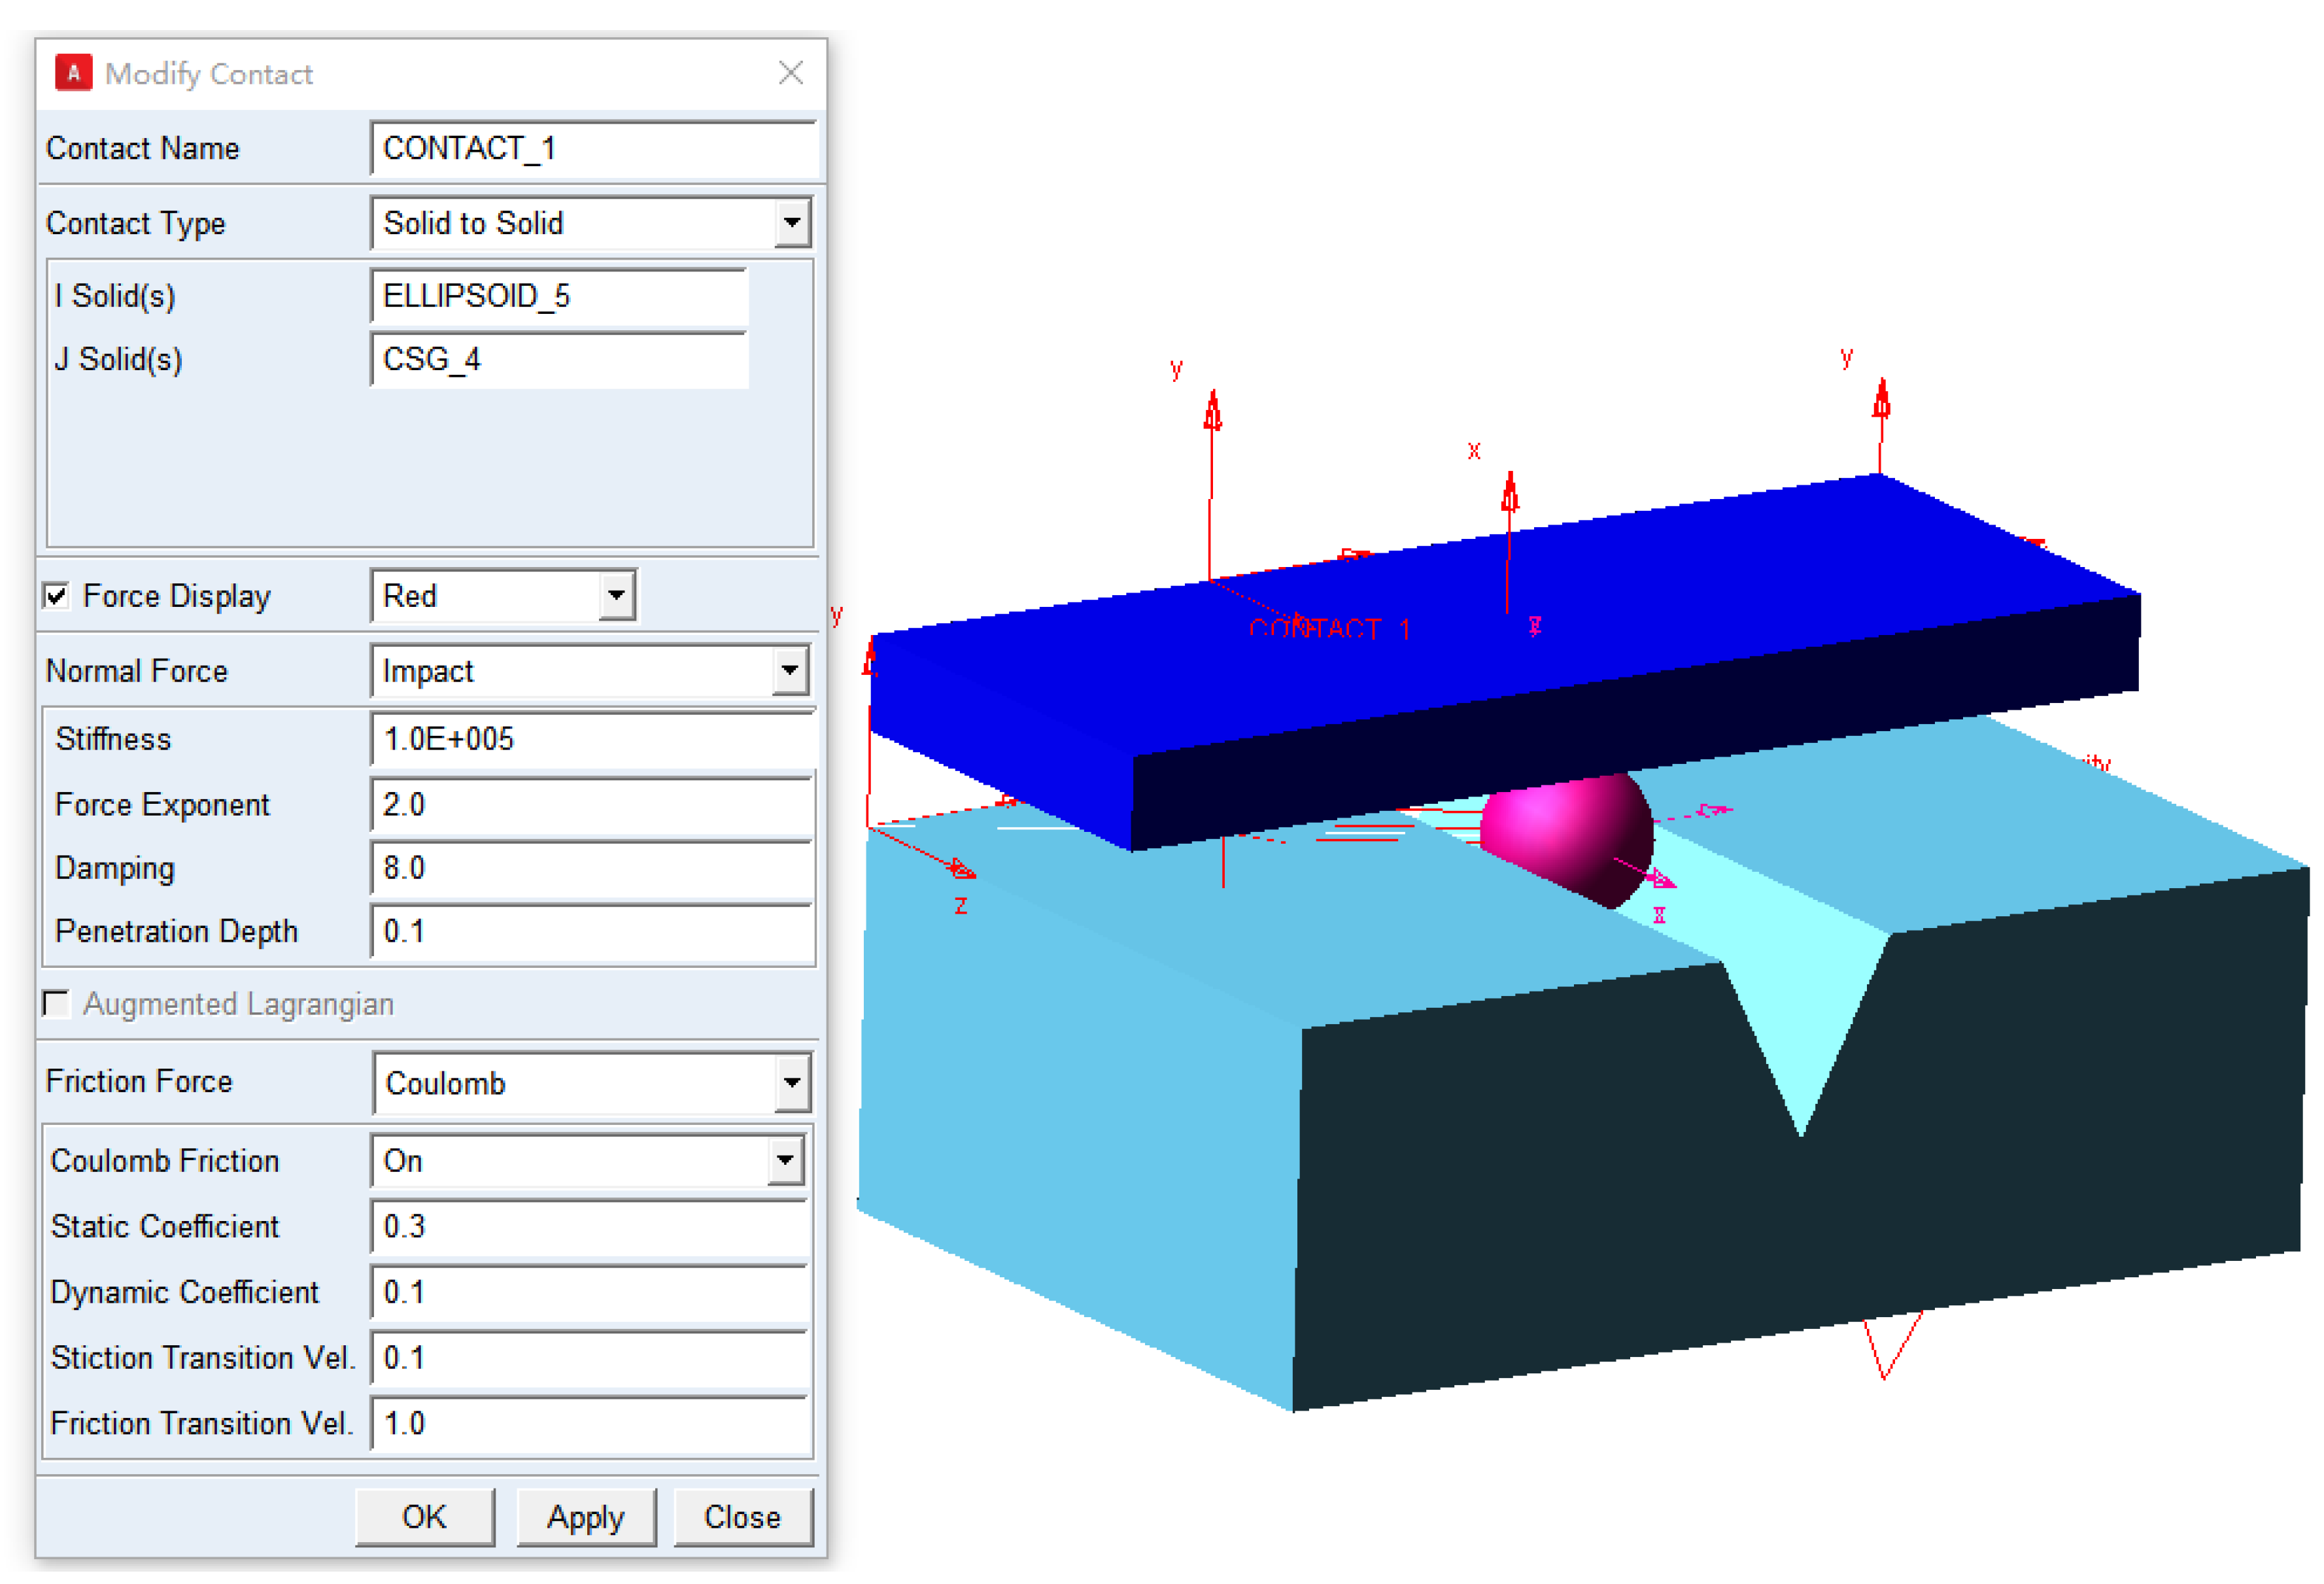2324x1584 pixels.
Task: Open the Contact Type dropdown
Action: point(791,223)
